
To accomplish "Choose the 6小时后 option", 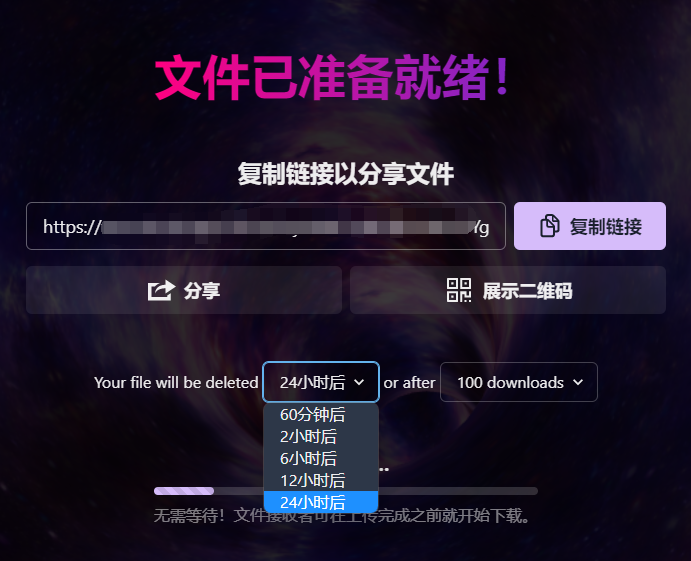I will click(x=321, y=459).
